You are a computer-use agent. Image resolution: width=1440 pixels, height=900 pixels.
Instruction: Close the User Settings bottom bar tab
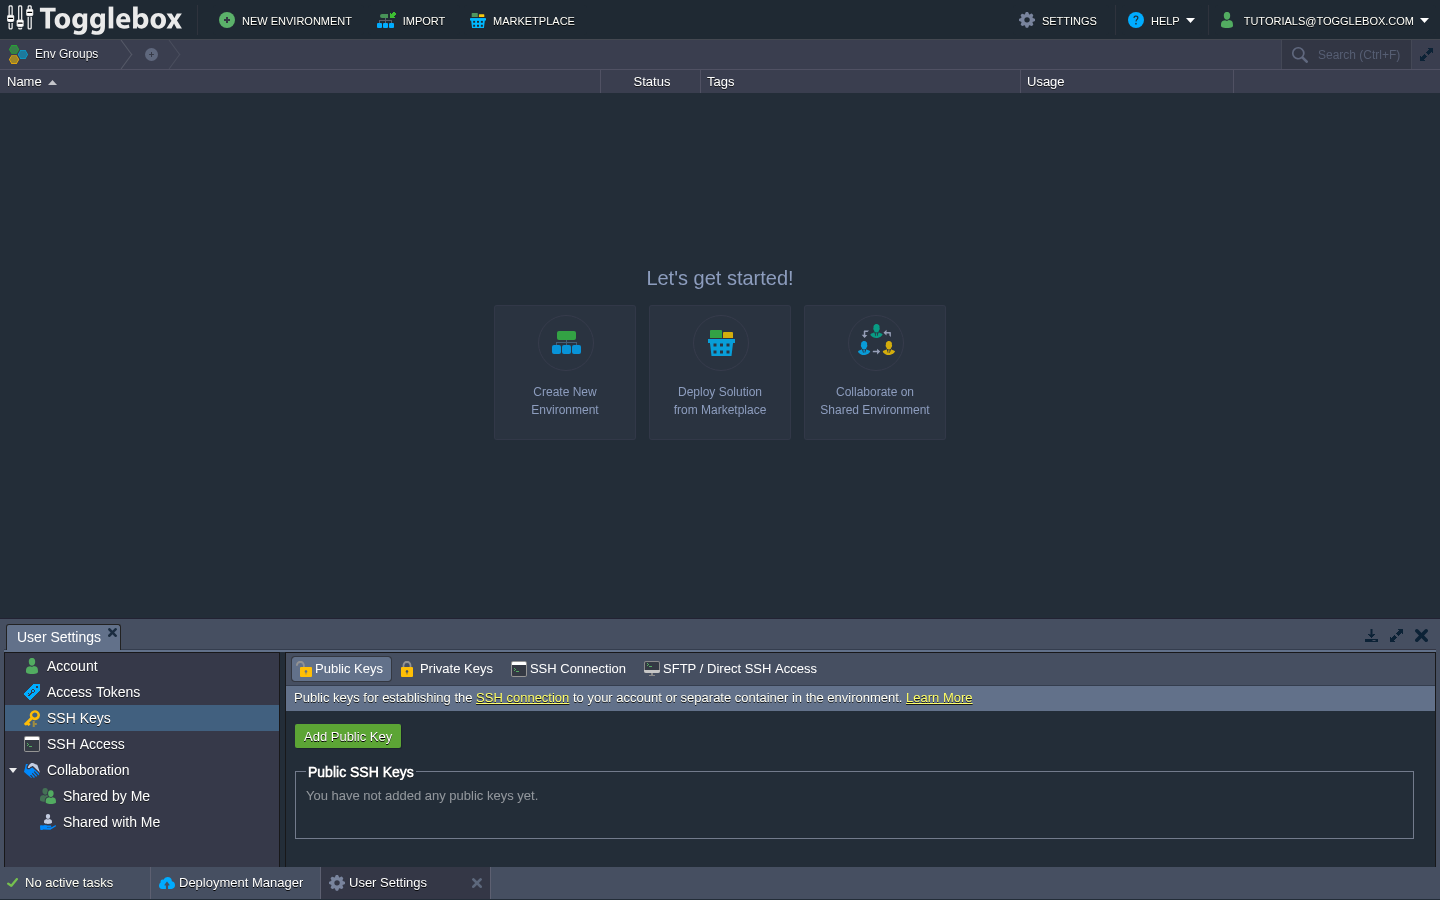pyautogui.click(x=477, y=883)
